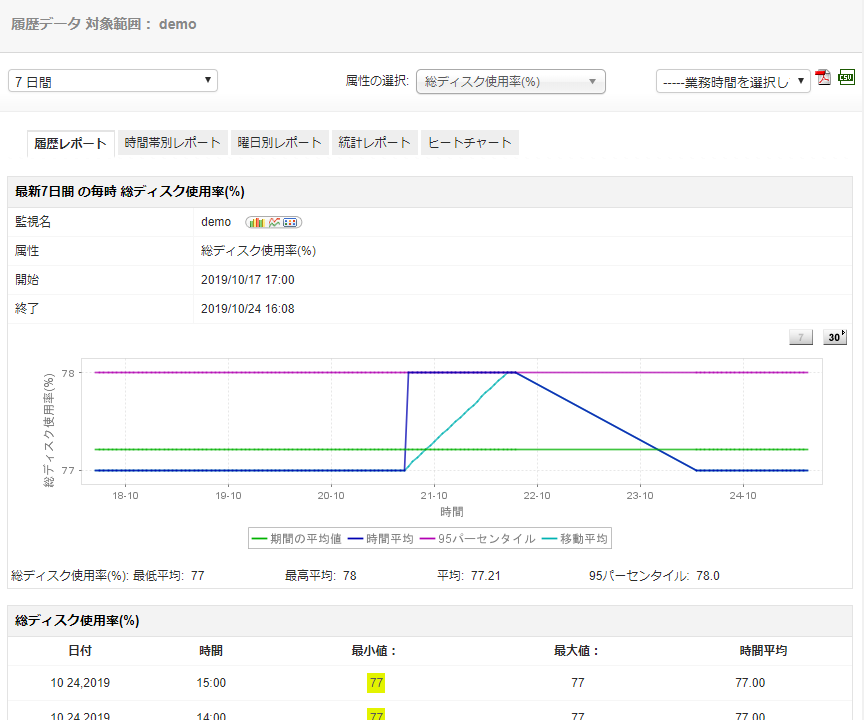Click the 最小値 column header
The height and width of the screenshot is (720, 864).
point(374,650)
